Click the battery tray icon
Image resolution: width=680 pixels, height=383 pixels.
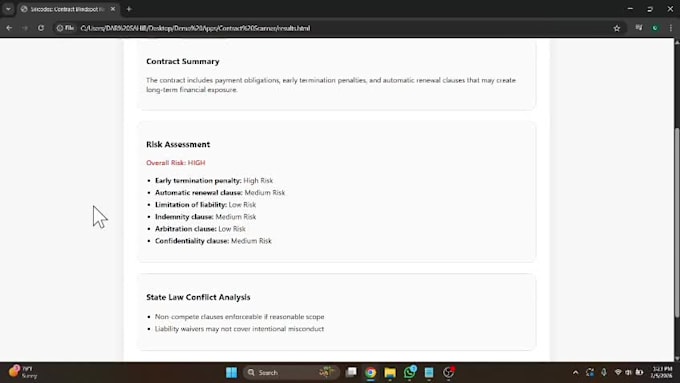639,372
